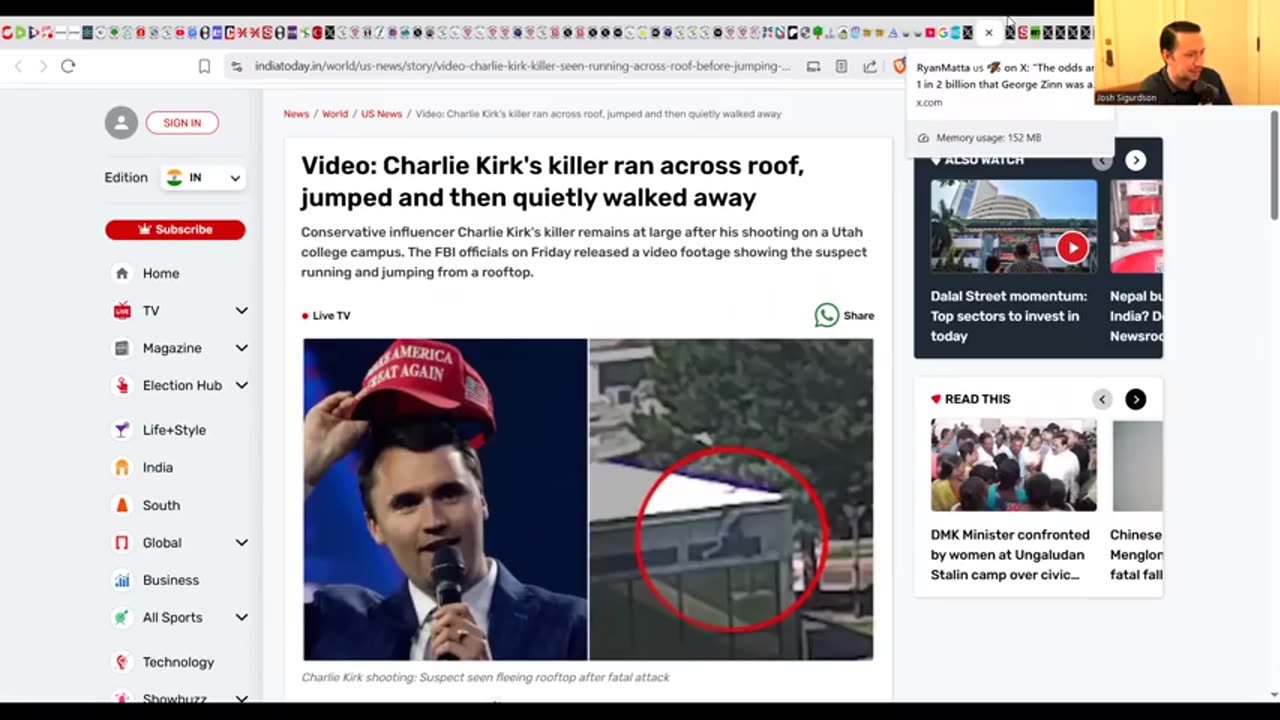Open the Brave shields icon

click(898, 66)
